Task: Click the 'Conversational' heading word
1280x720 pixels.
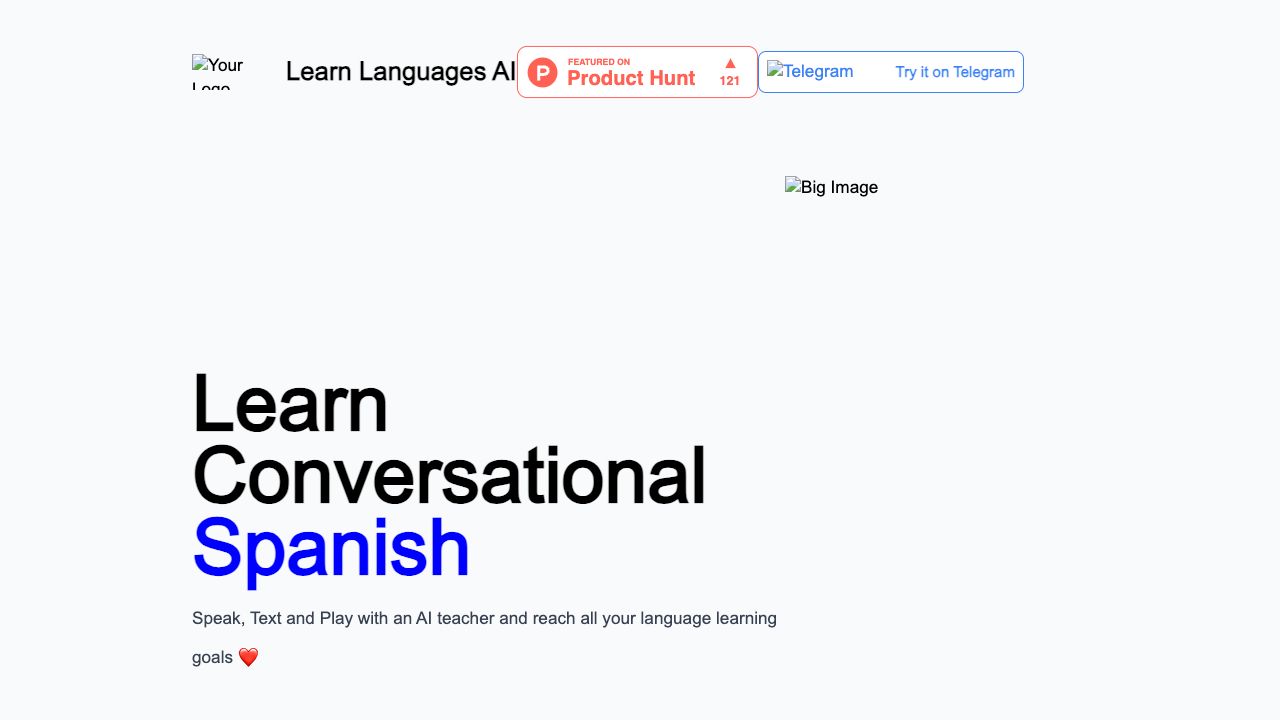Action: 448,476
